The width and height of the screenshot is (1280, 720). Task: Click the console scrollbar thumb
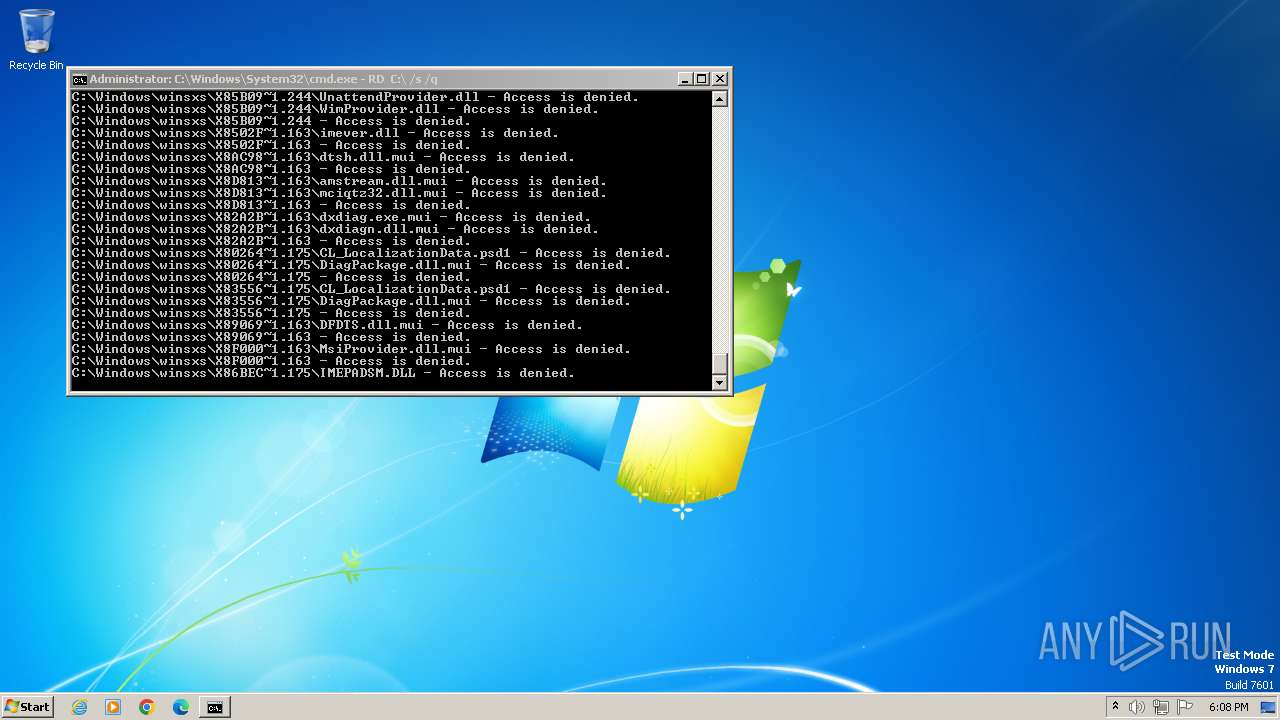click(719, 364)
